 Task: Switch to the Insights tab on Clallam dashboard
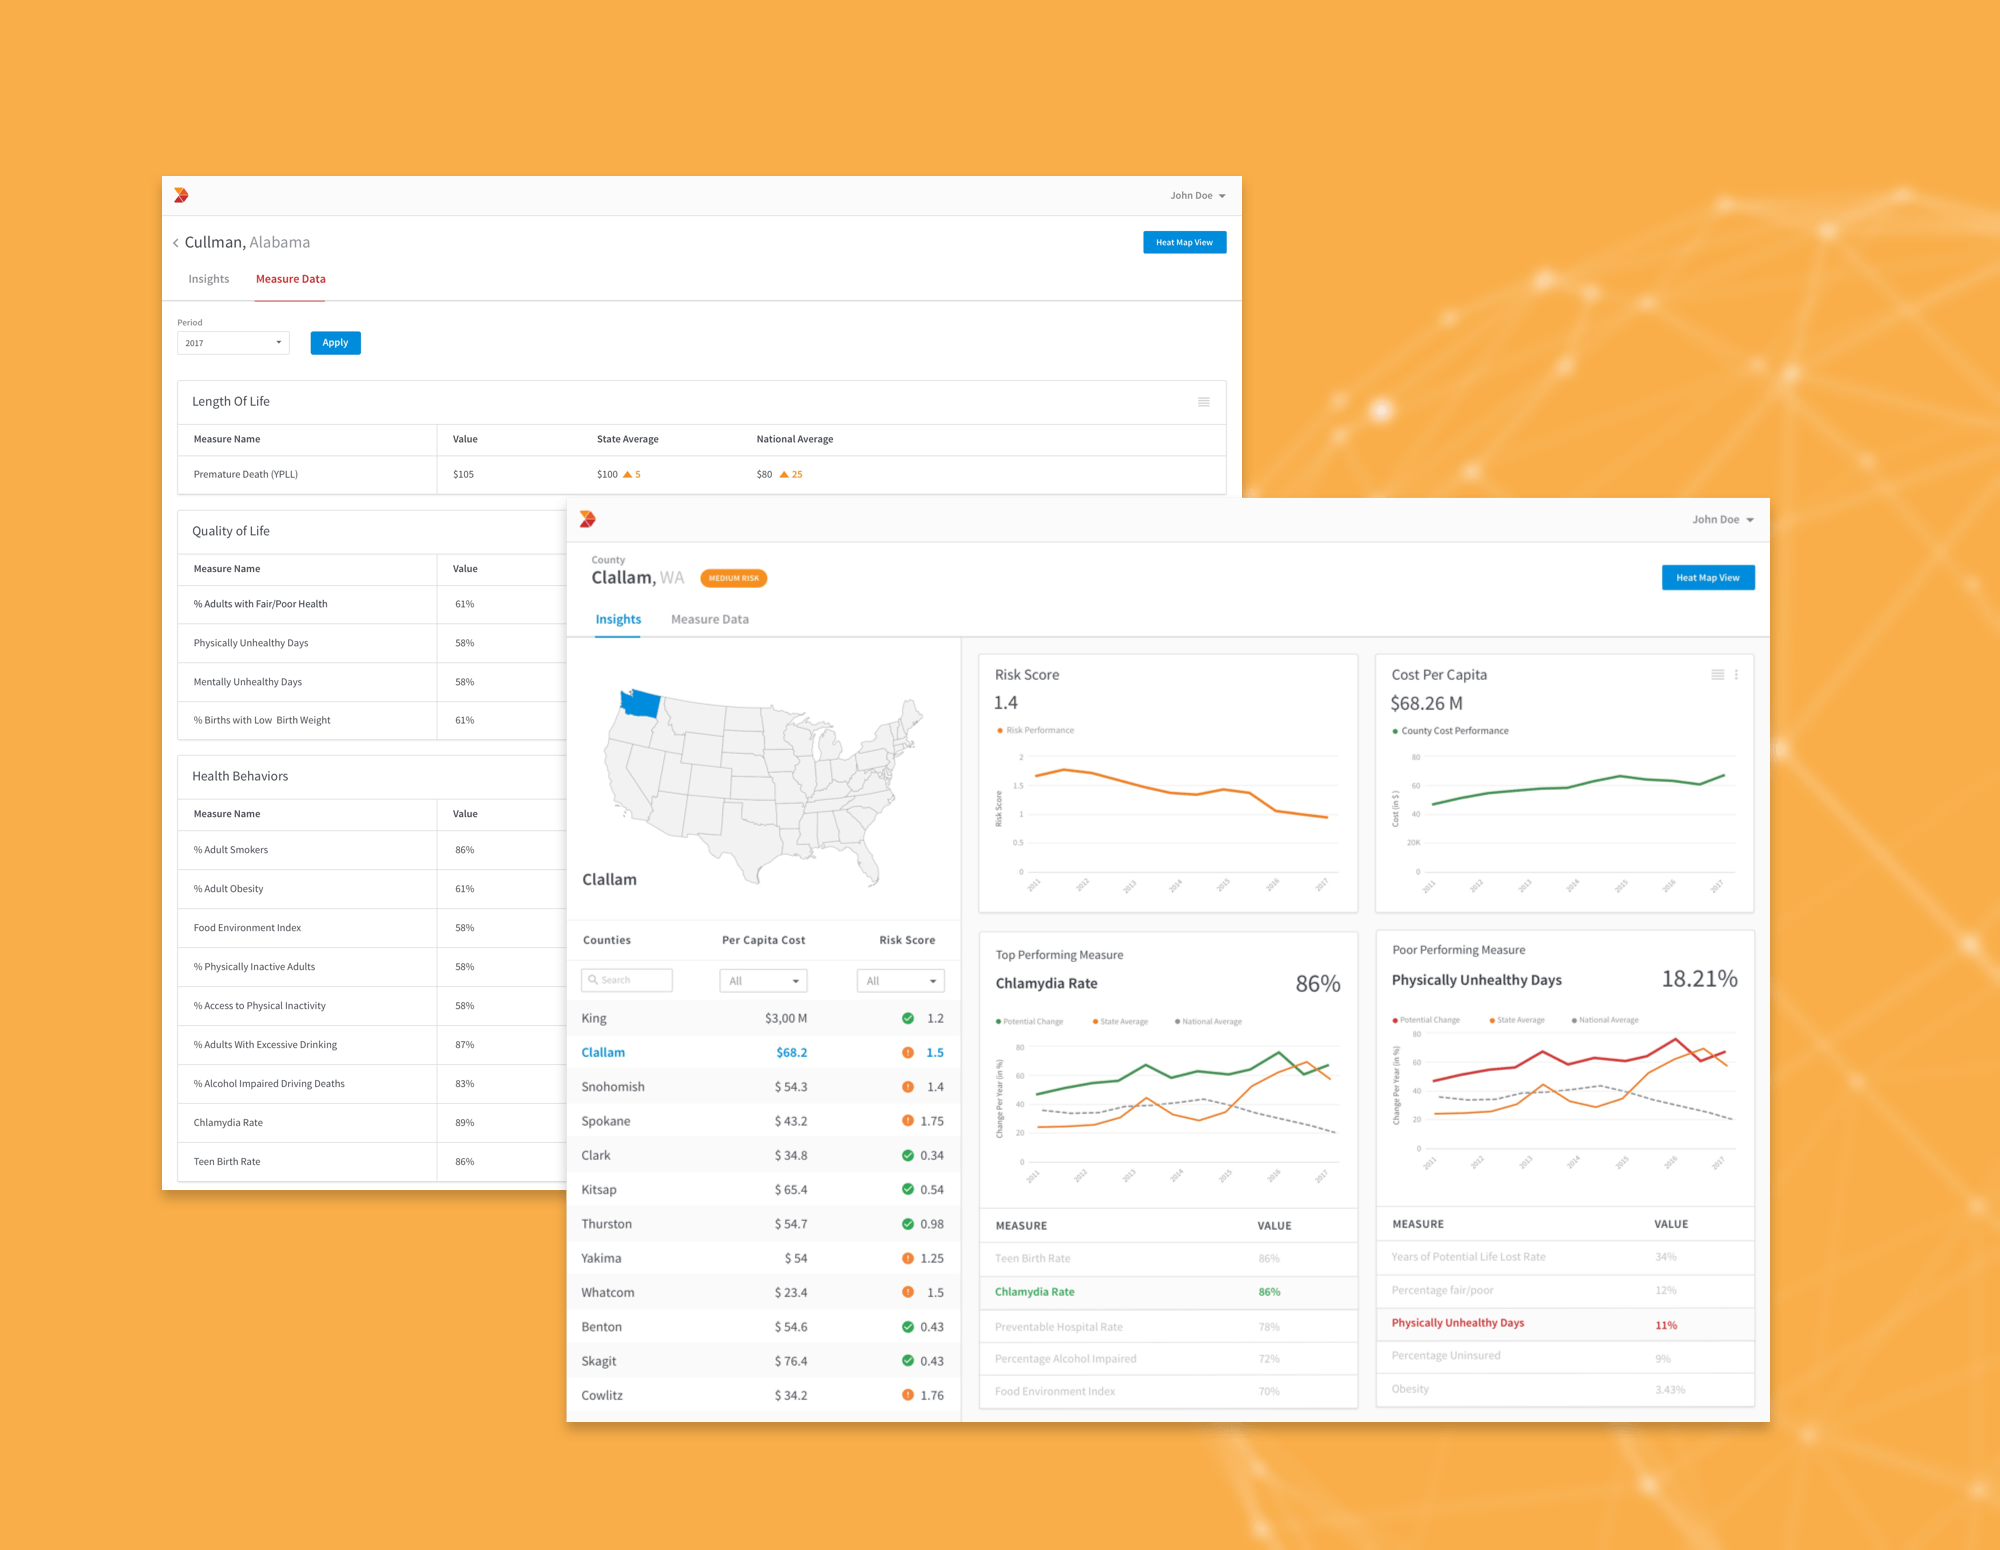click(x=619, y=618)
